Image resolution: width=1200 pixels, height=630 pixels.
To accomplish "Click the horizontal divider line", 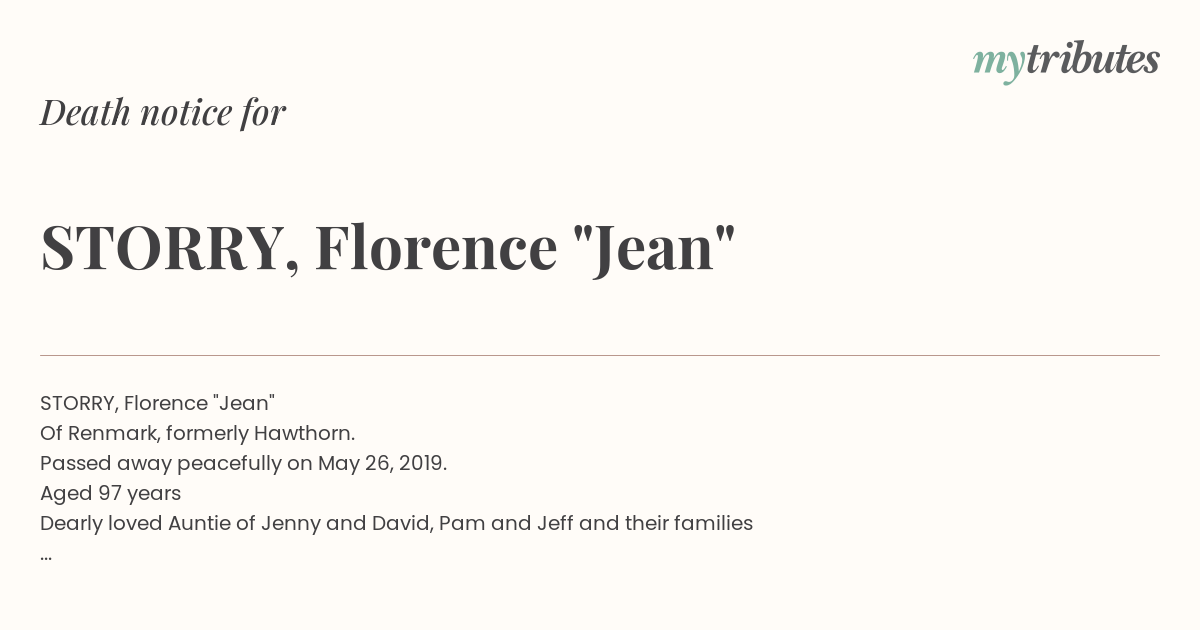I will tap(600, 355).
